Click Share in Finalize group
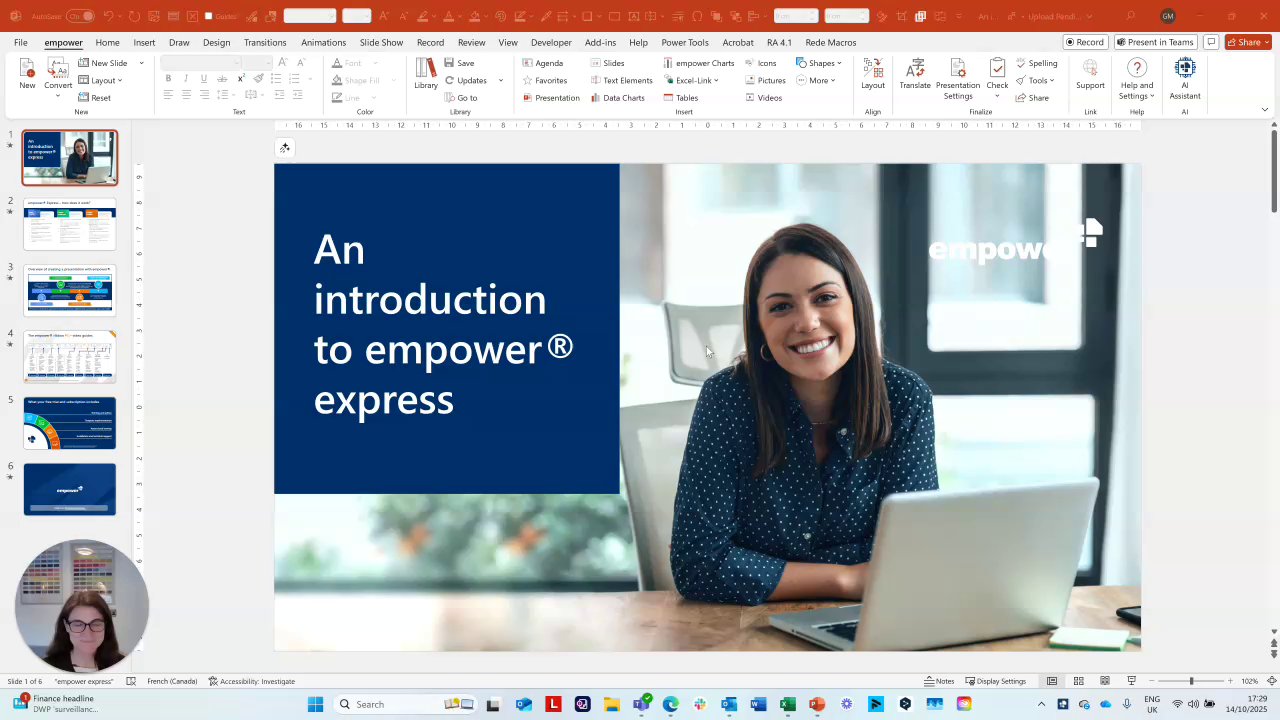The width and height of the screenshot is (1280, 720). (1032, 98)
